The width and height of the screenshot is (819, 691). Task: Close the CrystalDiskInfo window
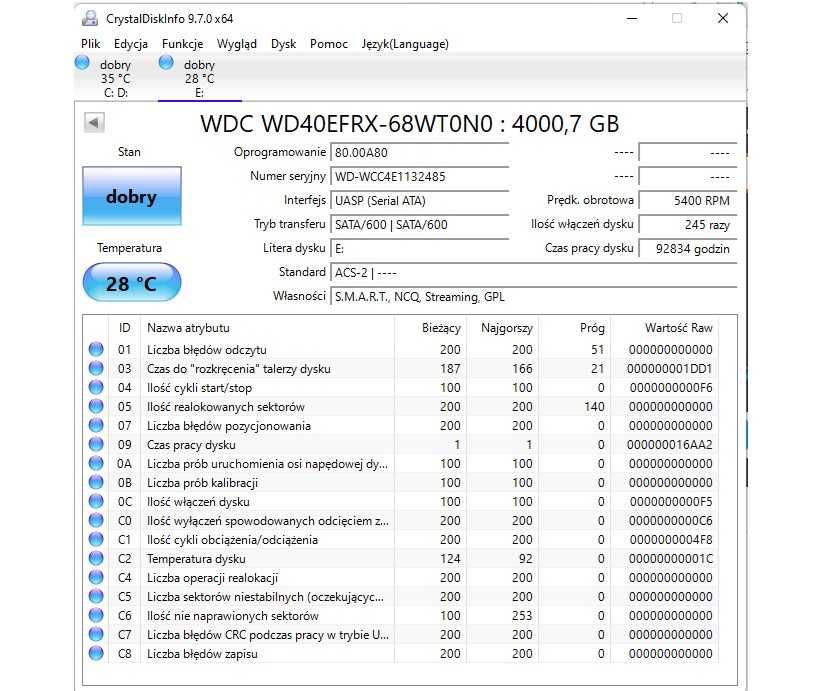(x=723, y=18)
